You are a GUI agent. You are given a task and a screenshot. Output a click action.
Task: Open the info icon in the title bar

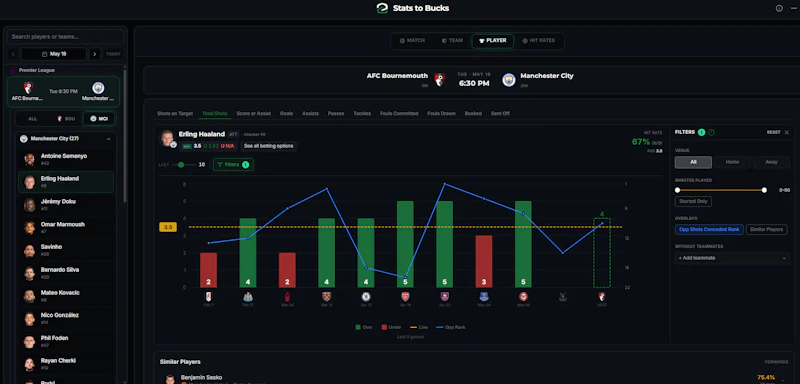(x=779, y=8)
